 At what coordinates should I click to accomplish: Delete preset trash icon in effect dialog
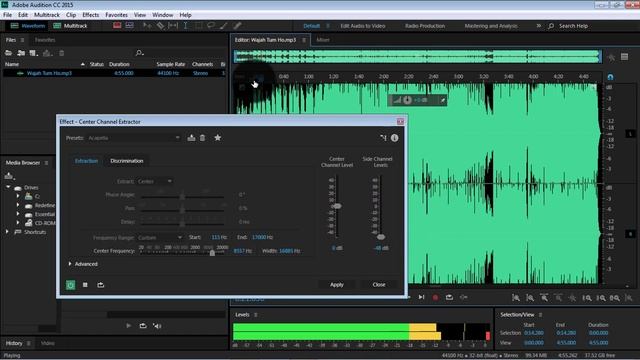[202, 138]
